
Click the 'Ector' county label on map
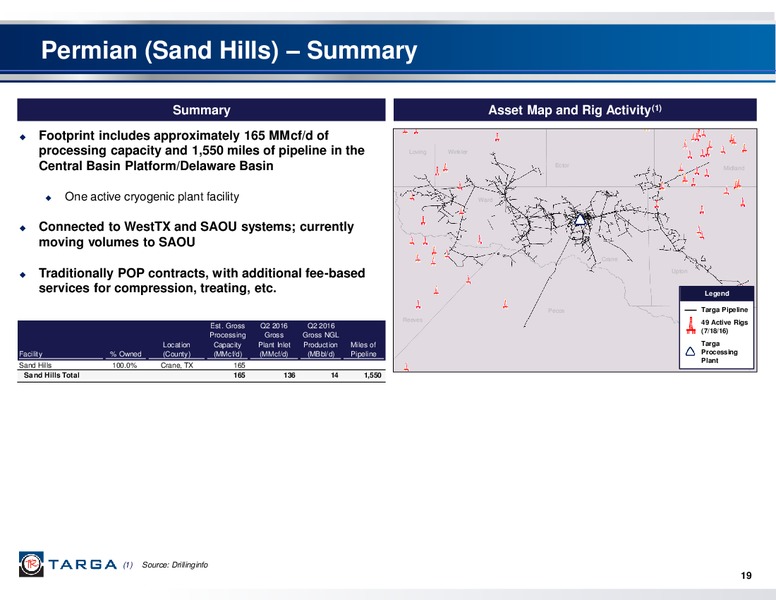(x=562, y=165)
